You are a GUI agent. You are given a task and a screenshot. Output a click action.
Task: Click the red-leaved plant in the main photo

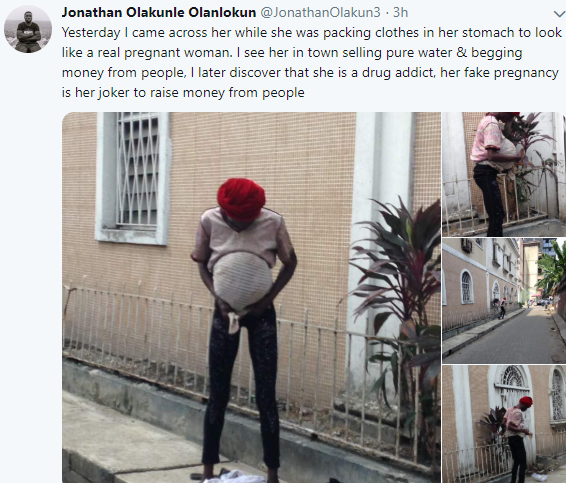coord(395,309)
